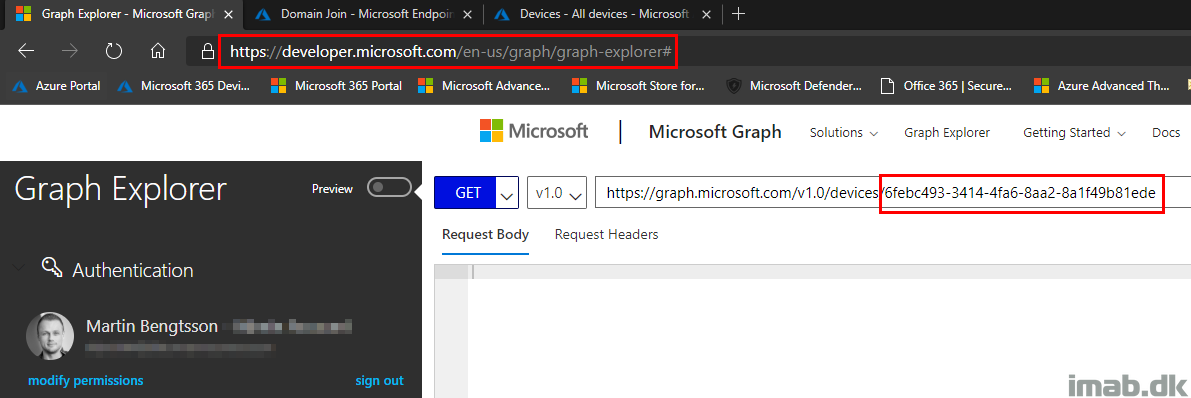Viewport: 1191px width, 398px height.
Task: Switch to Domain Join - Microsoft Endpoint tab
Action: click(364, 14)
